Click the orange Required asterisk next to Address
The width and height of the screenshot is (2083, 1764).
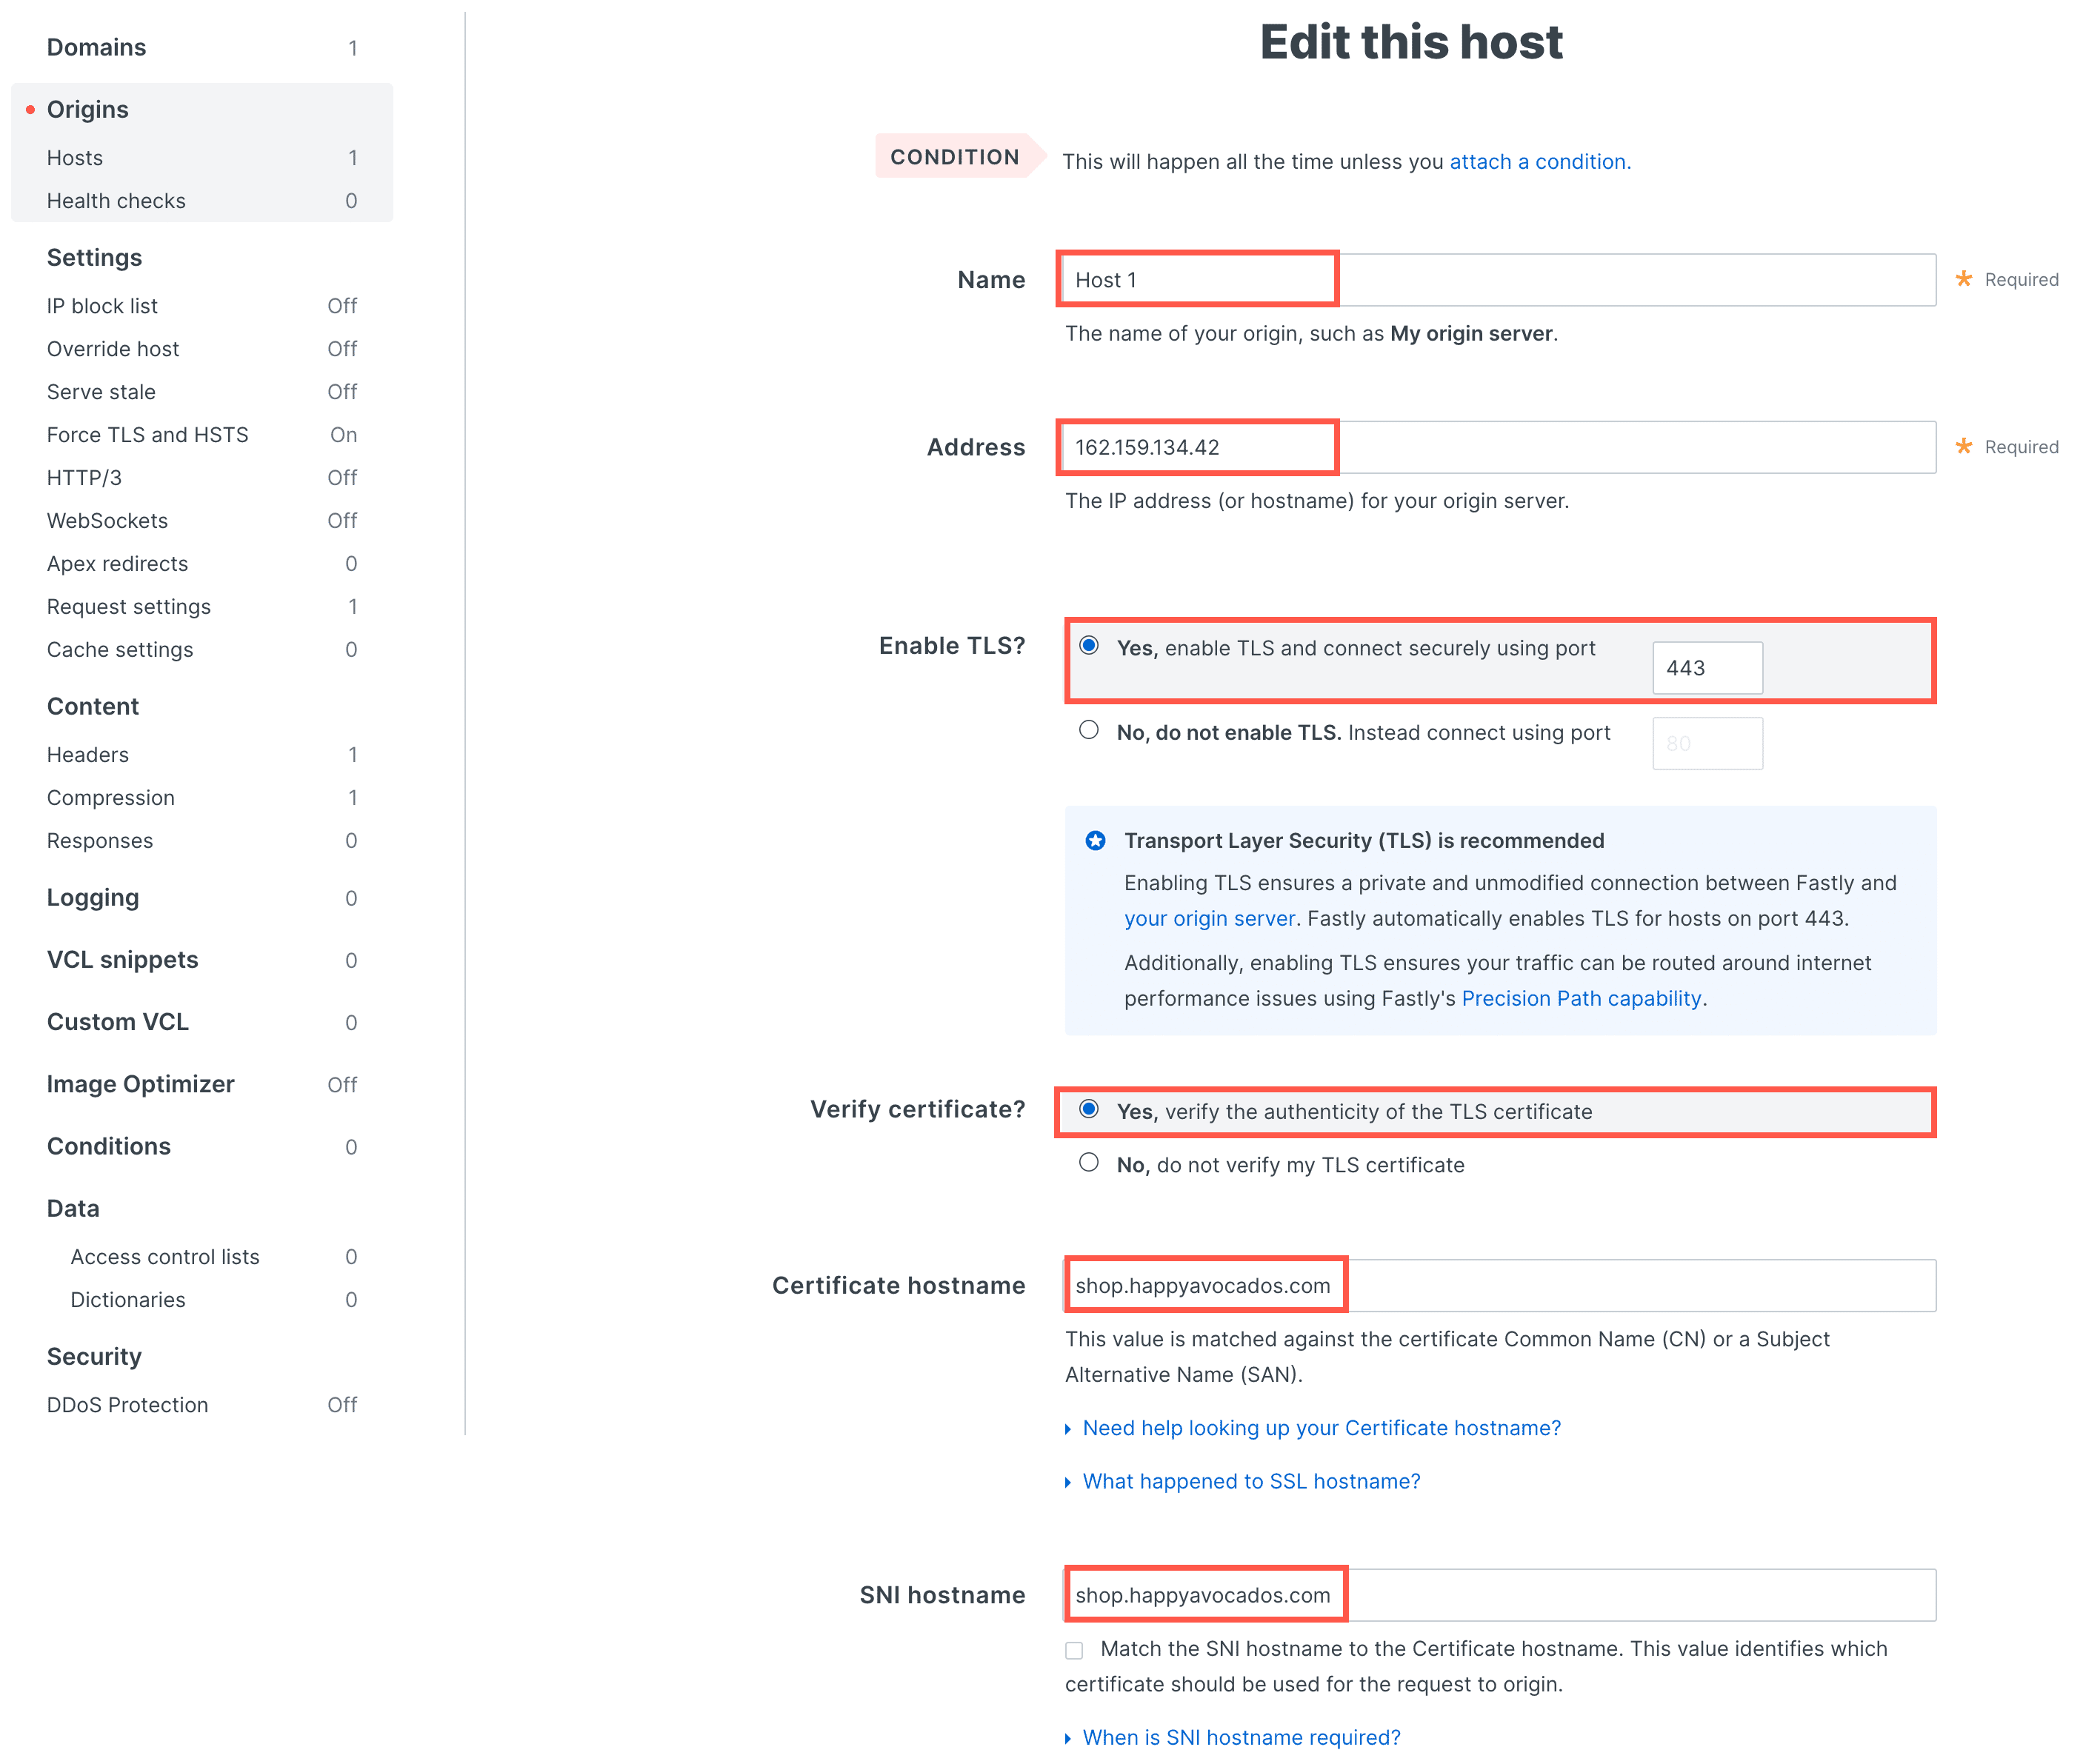(x=1963, y=446)
